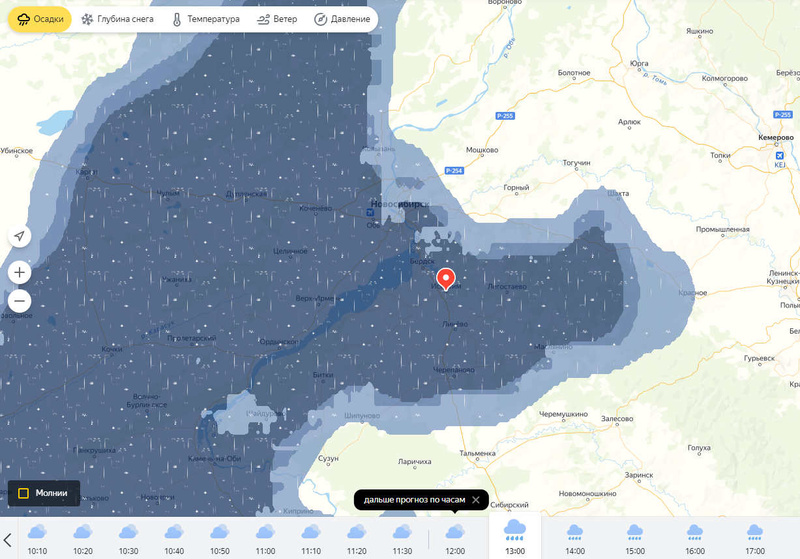This screenshot has width=800, height=559.
Task: Show the Ветер wind layer
Action: [x=277, y=19]
